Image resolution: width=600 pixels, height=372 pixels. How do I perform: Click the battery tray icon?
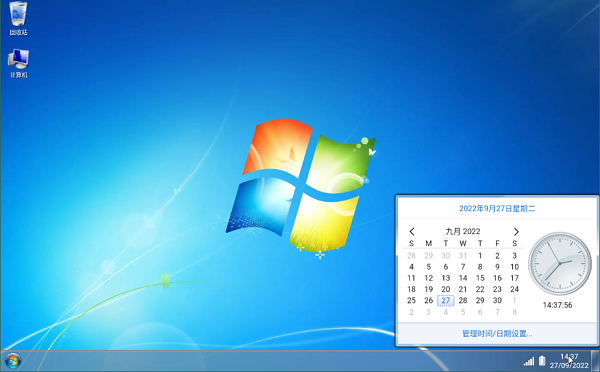[542, 361]
